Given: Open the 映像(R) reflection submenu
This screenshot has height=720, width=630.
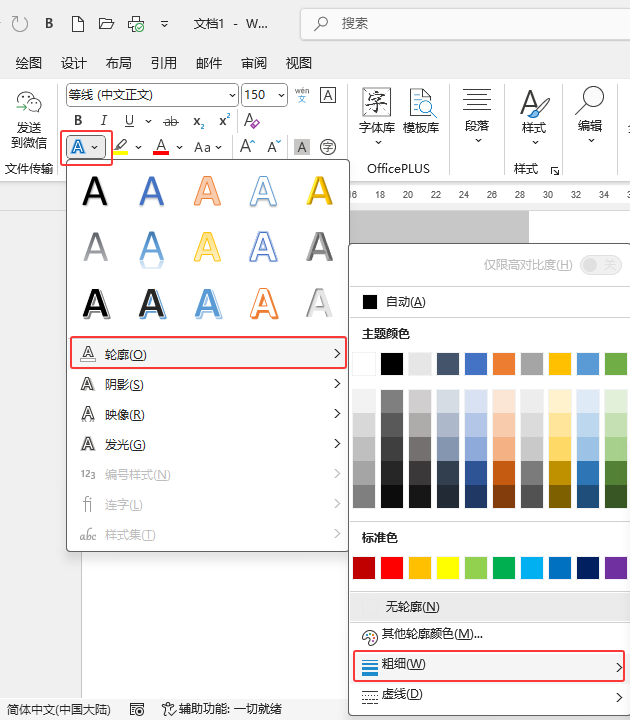Looking at the screenshot, I should point(208,414).
